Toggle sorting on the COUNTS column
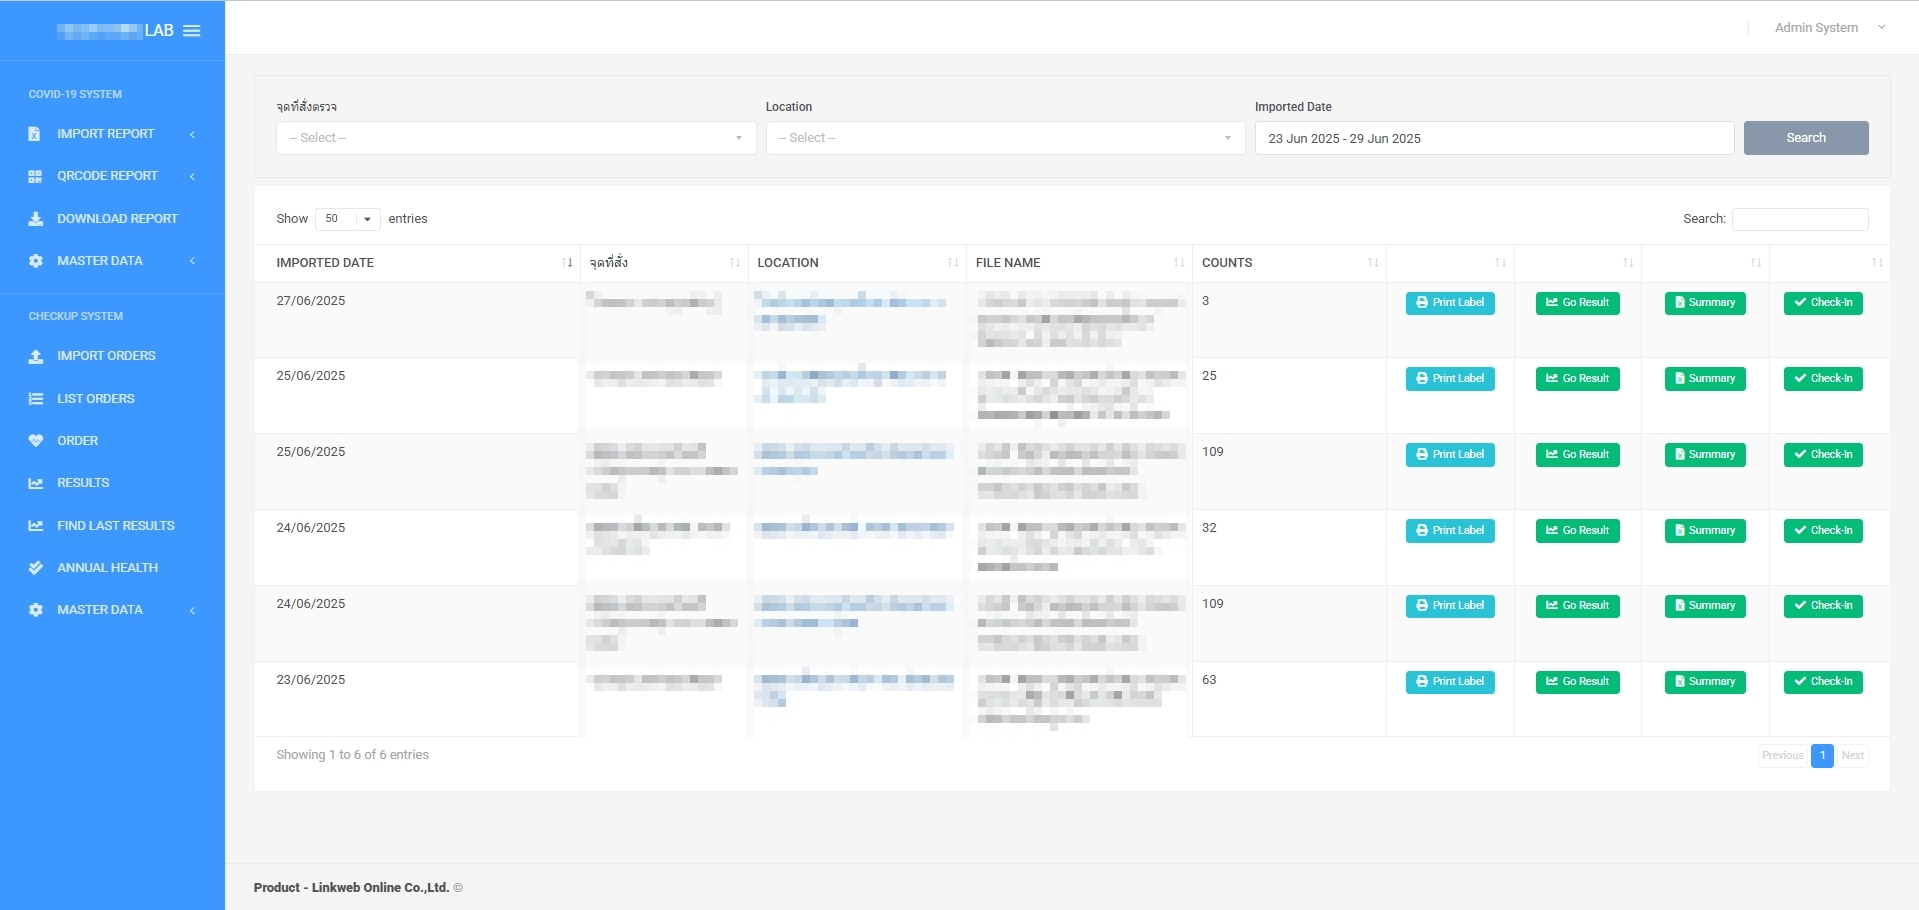 point(1371,263)
